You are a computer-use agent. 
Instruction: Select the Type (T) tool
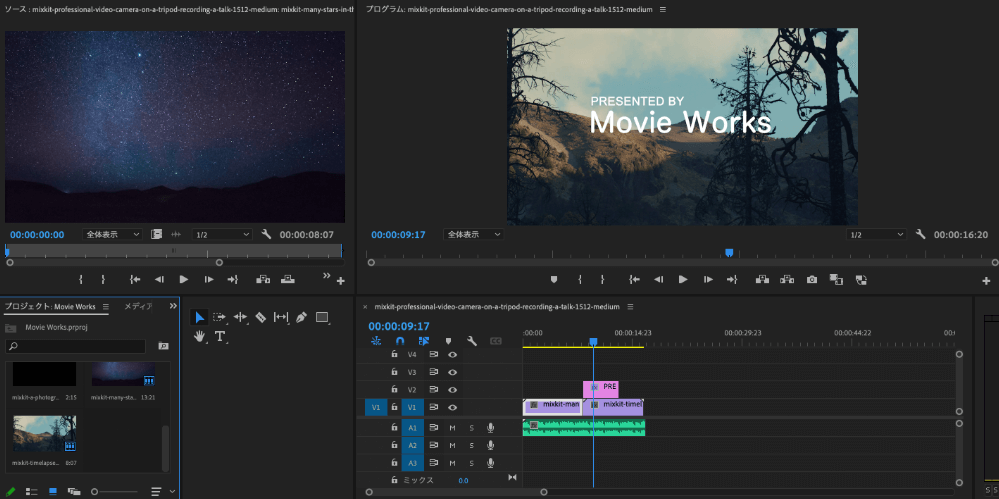point(220,336)
